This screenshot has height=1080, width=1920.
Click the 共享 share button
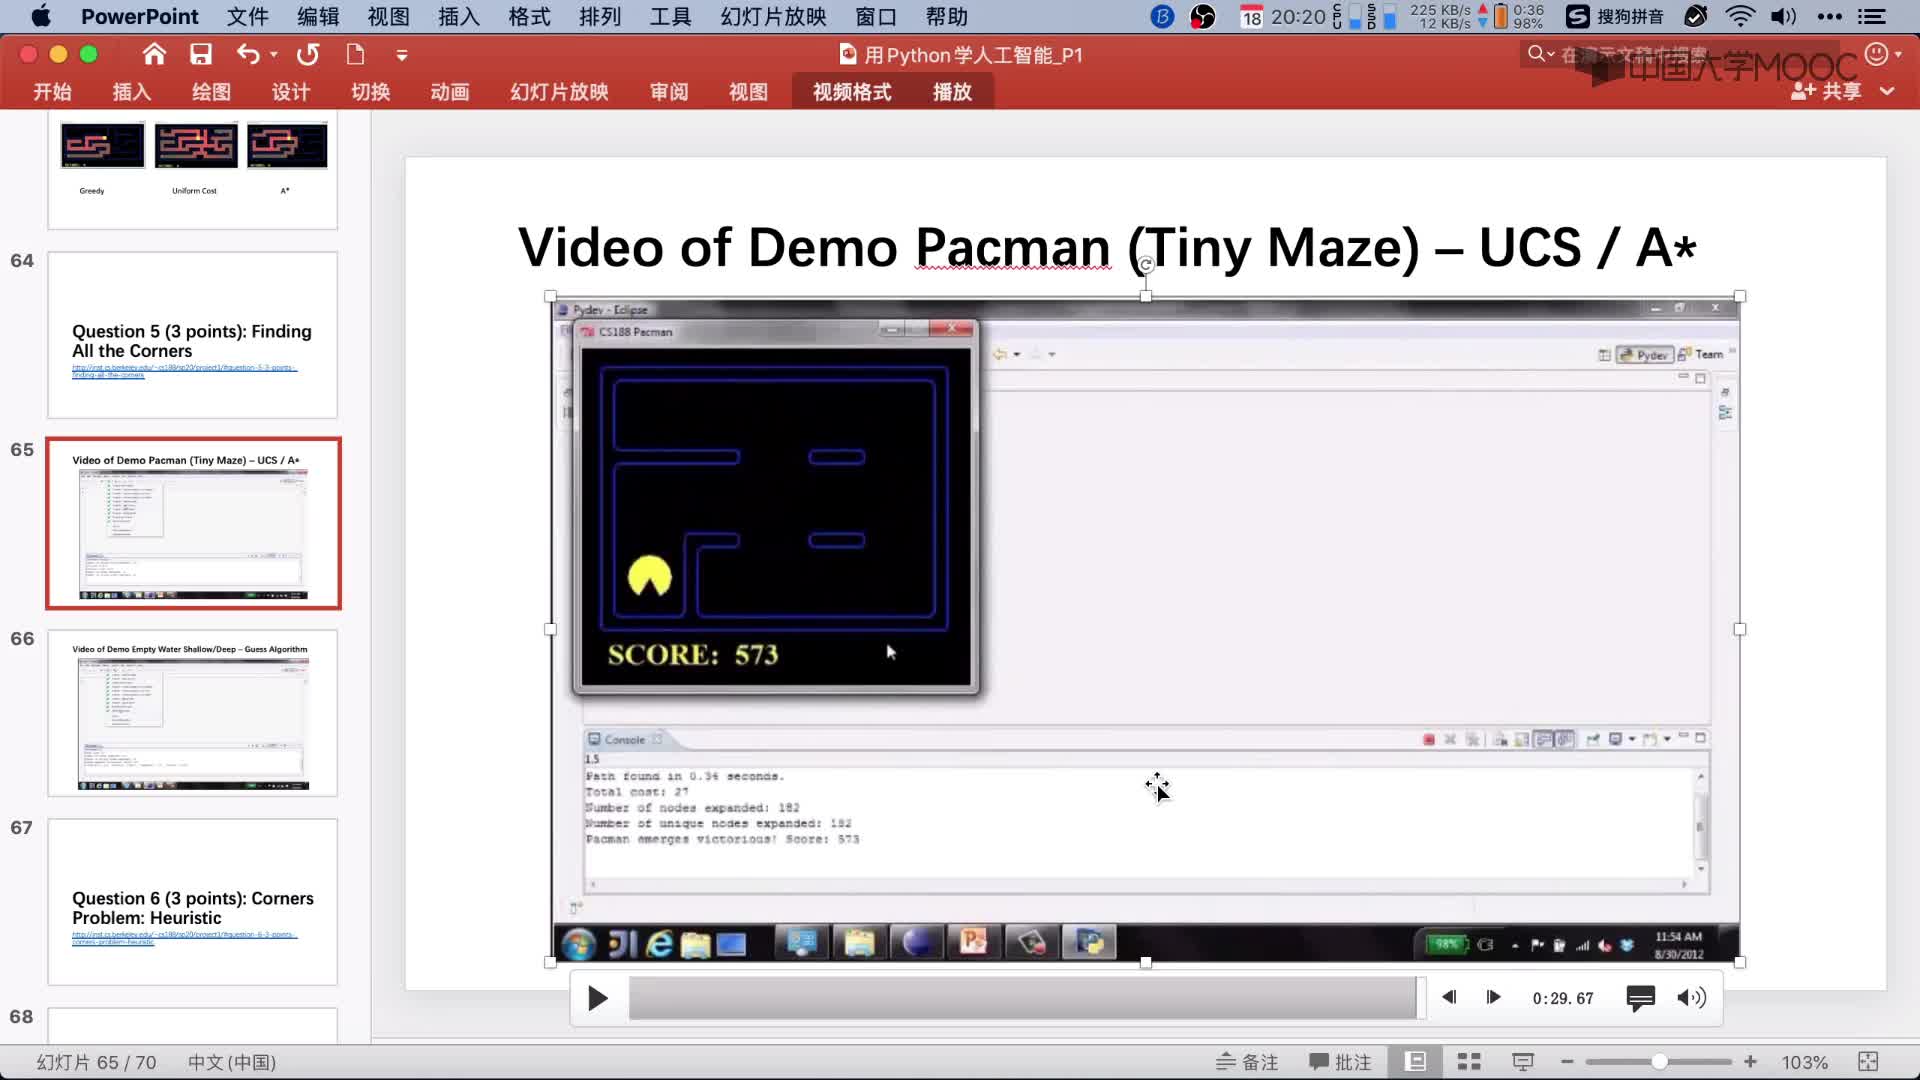[1826, 91]
